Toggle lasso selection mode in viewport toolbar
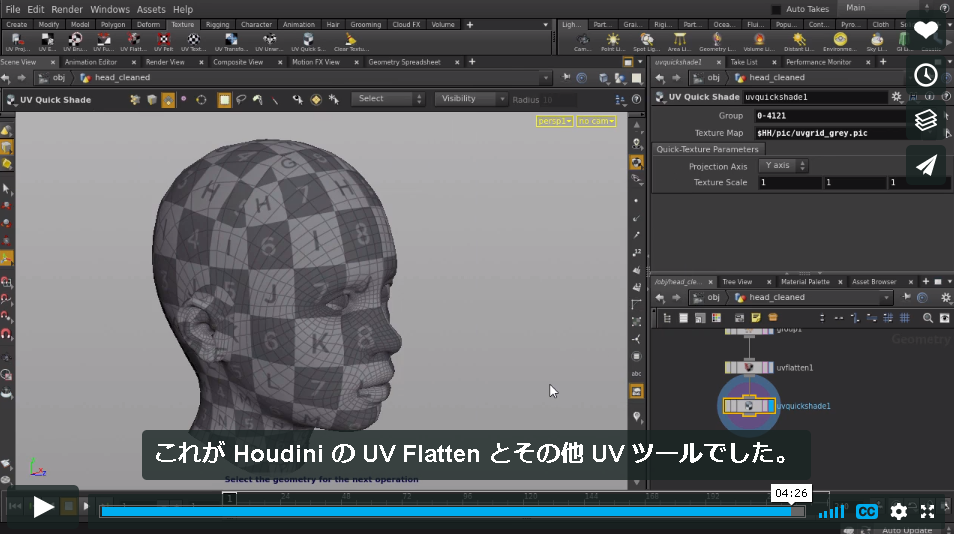 point(241,100)
